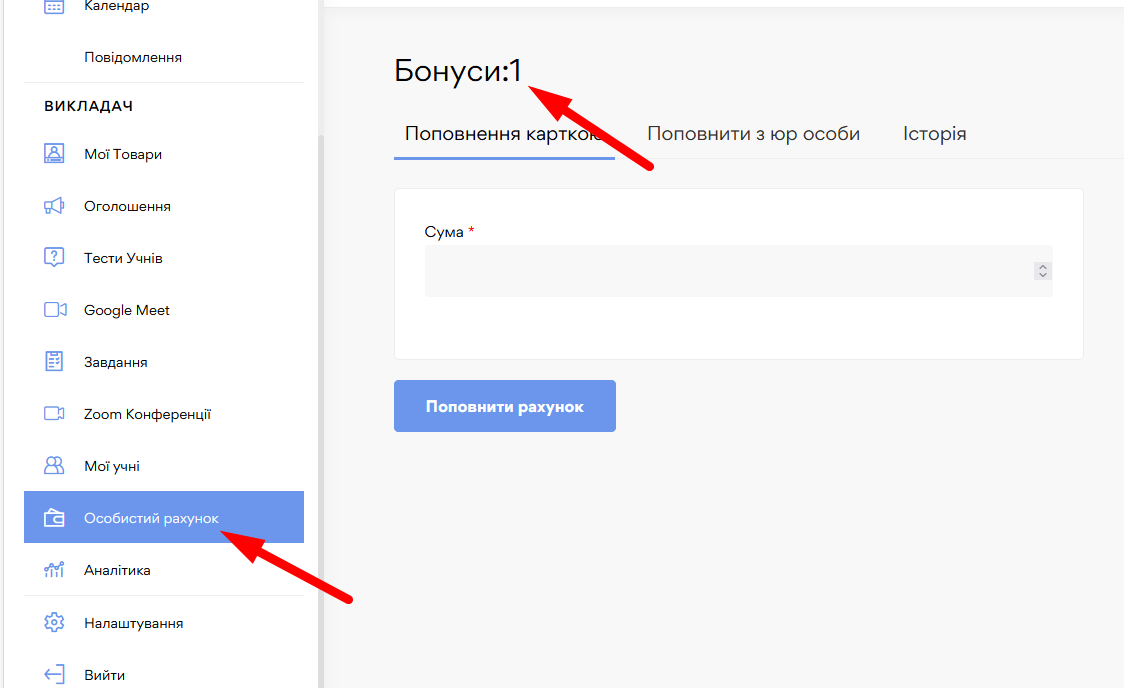This screenshot has width=1124, height=688.
Task: Select the Тести Учнів question icon
Action: (x=54, y=258)
